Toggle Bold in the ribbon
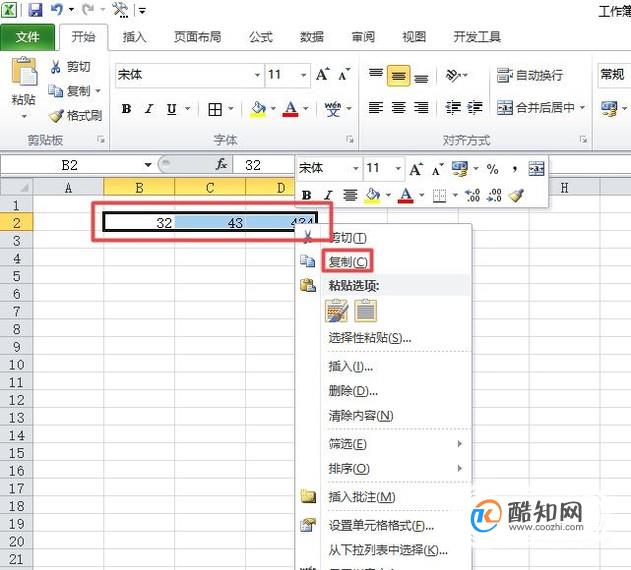This screenshot has width=631, height=570. click(x=126, y=109)
